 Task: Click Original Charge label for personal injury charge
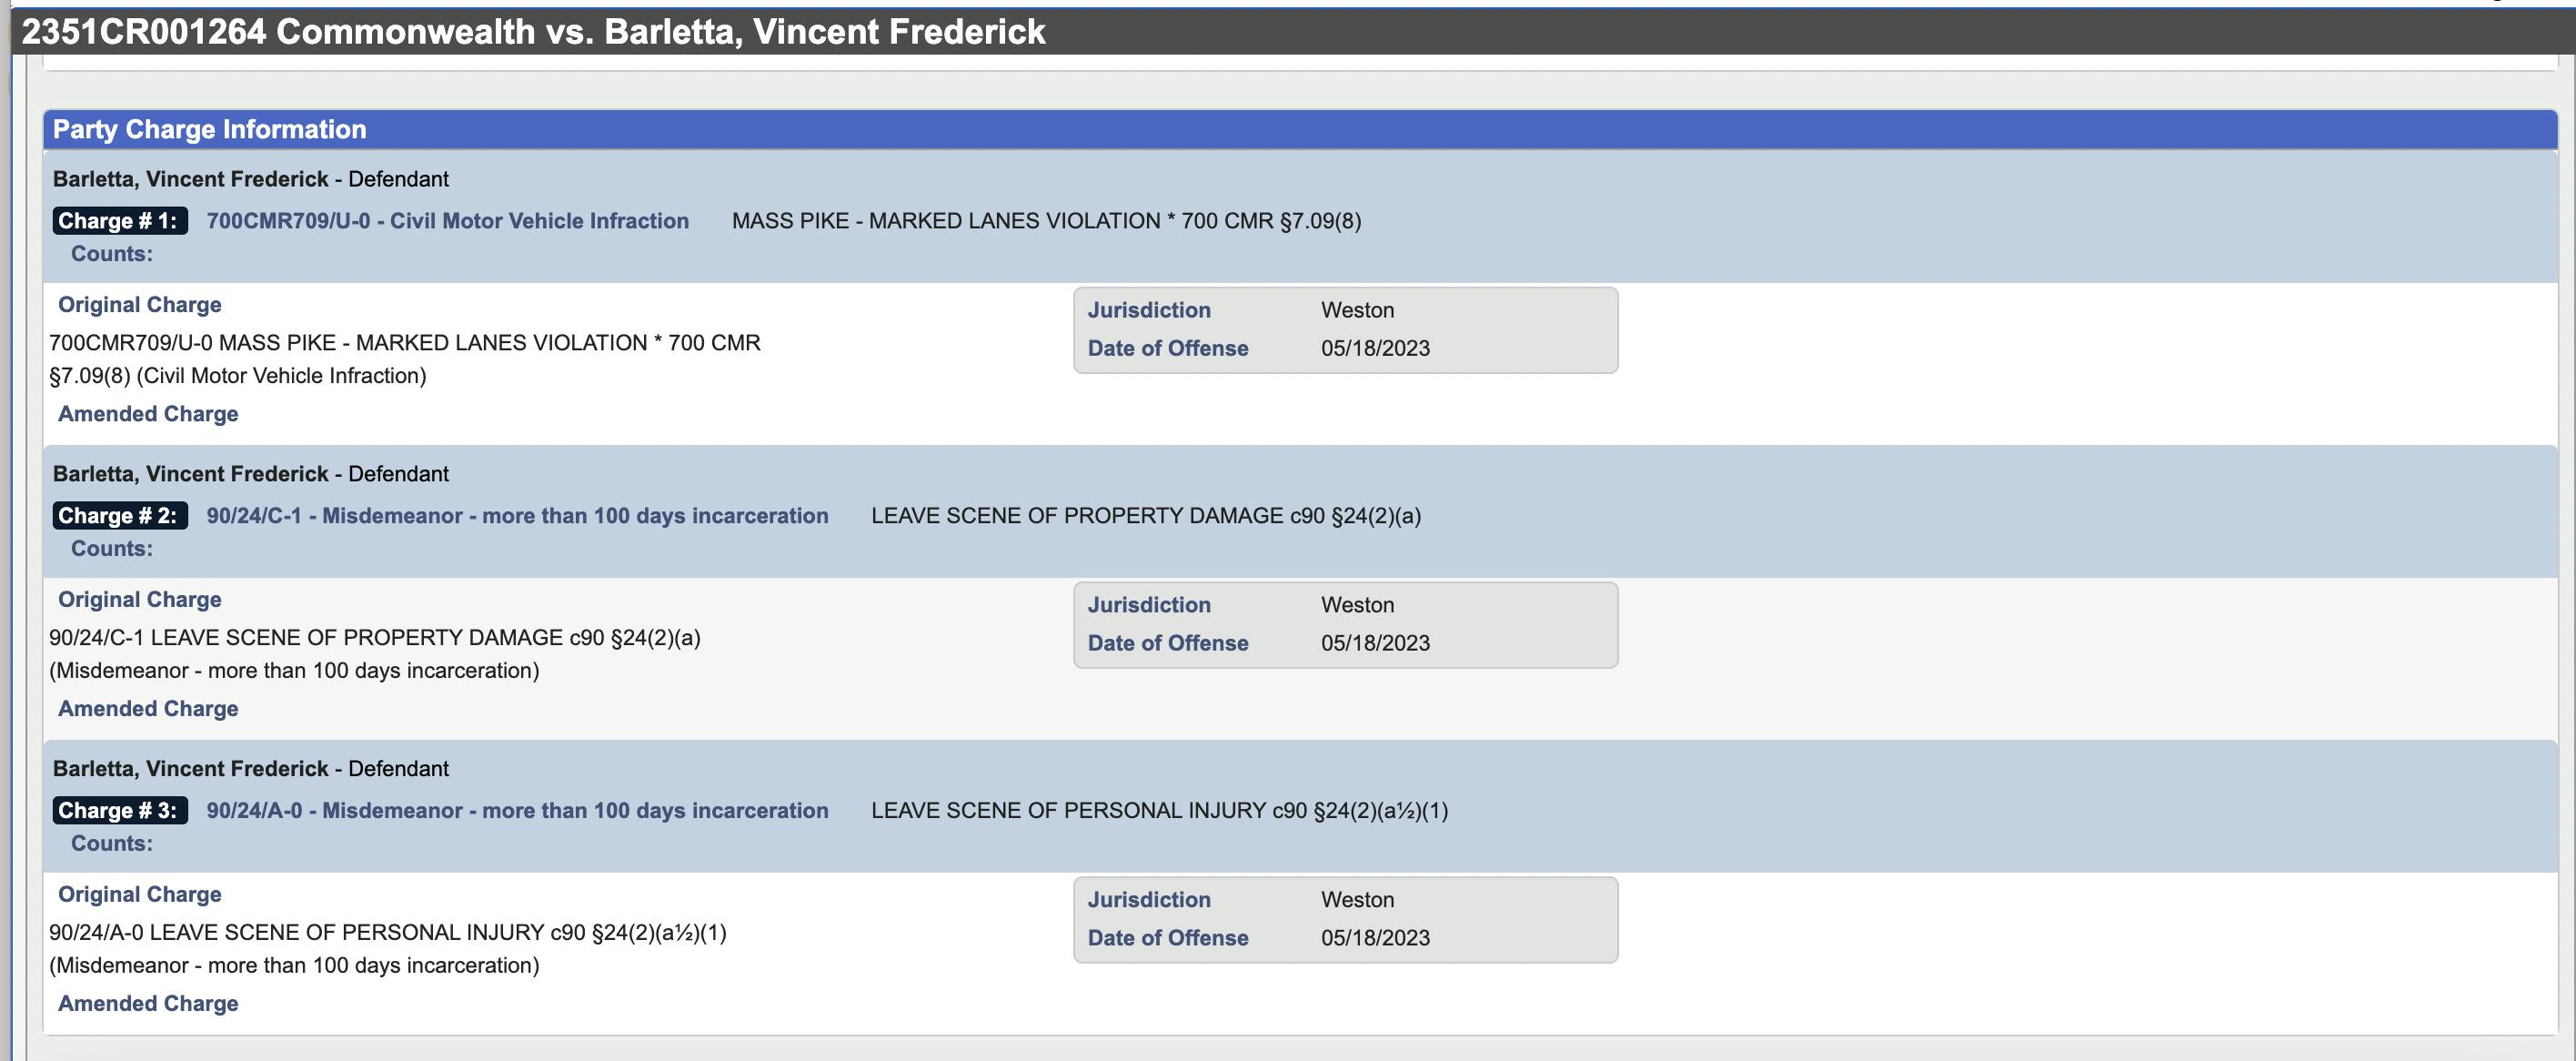pos(139,895)
